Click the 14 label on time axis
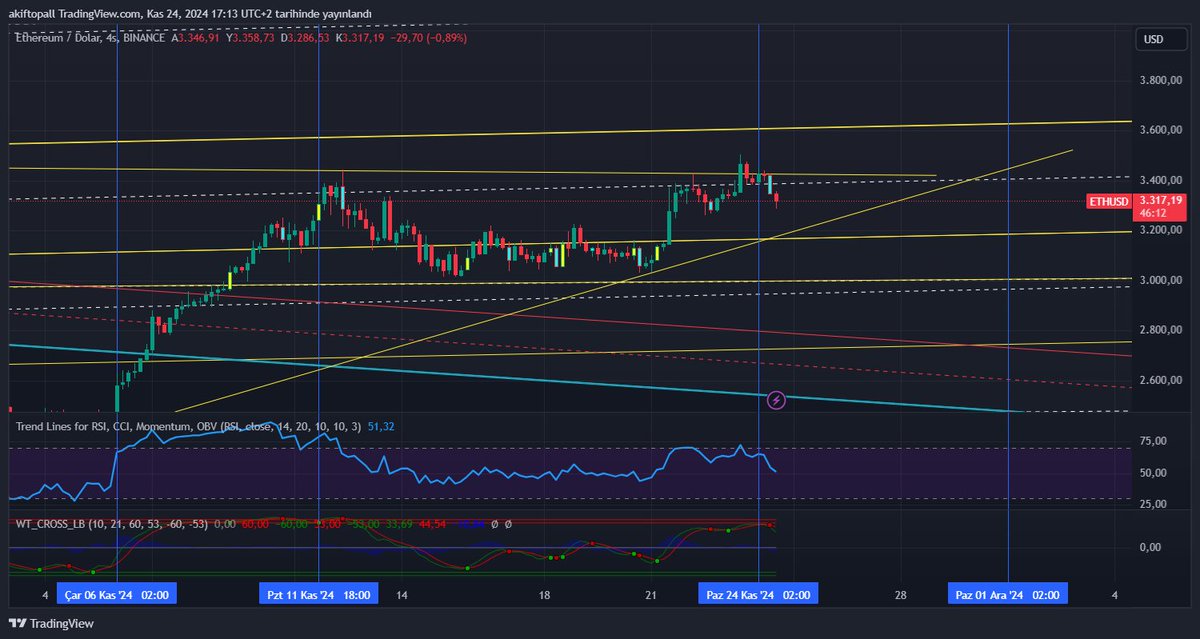 click(401, 595)
